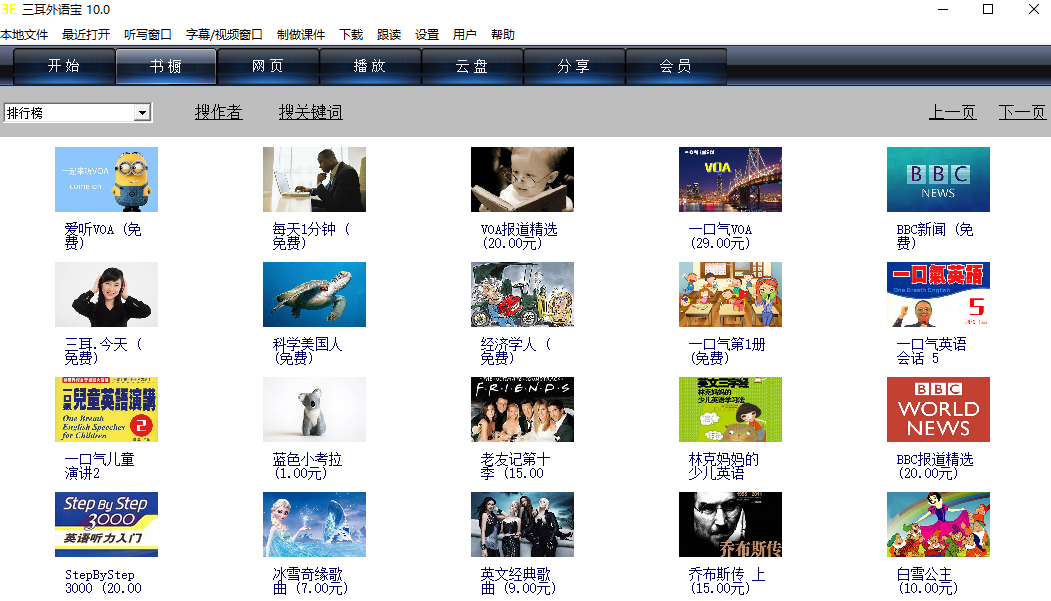The height and width of the screenshot is (601, 1051).
Task: Open the BBC新闻 cover image
Action: [x=938, y=180]
